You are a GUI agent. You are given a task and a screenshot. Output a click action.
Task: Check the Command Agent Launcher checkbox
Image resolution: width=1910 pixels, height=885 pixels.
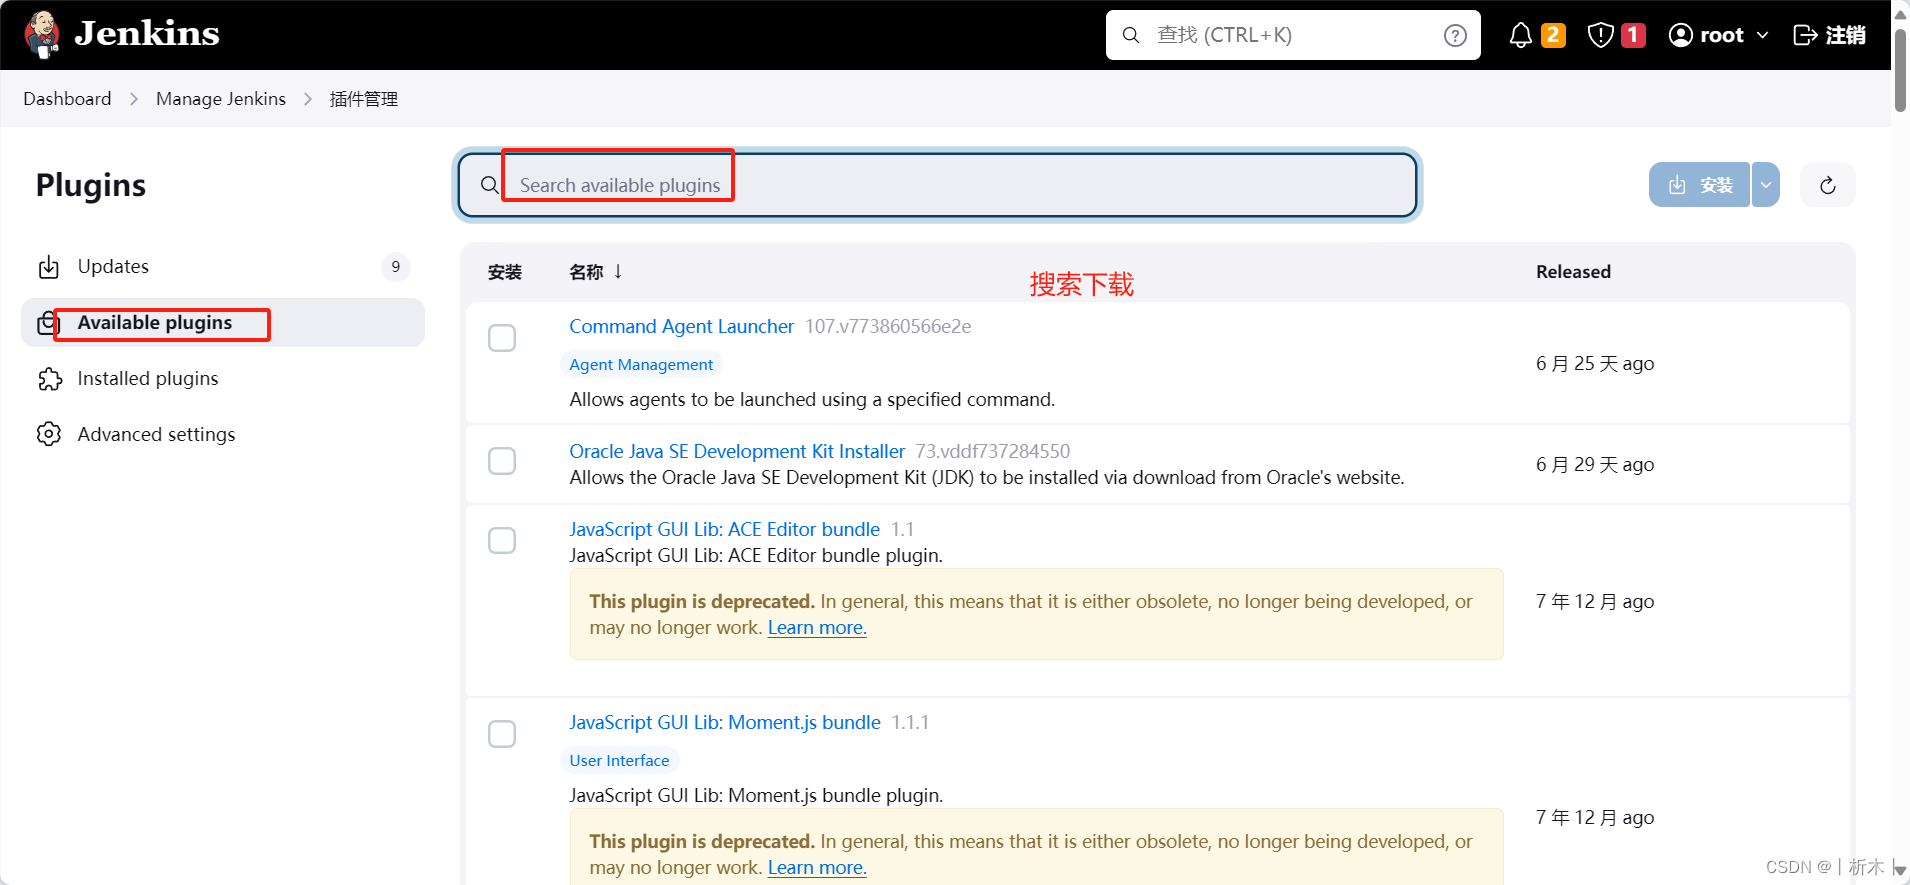[502, 338]
